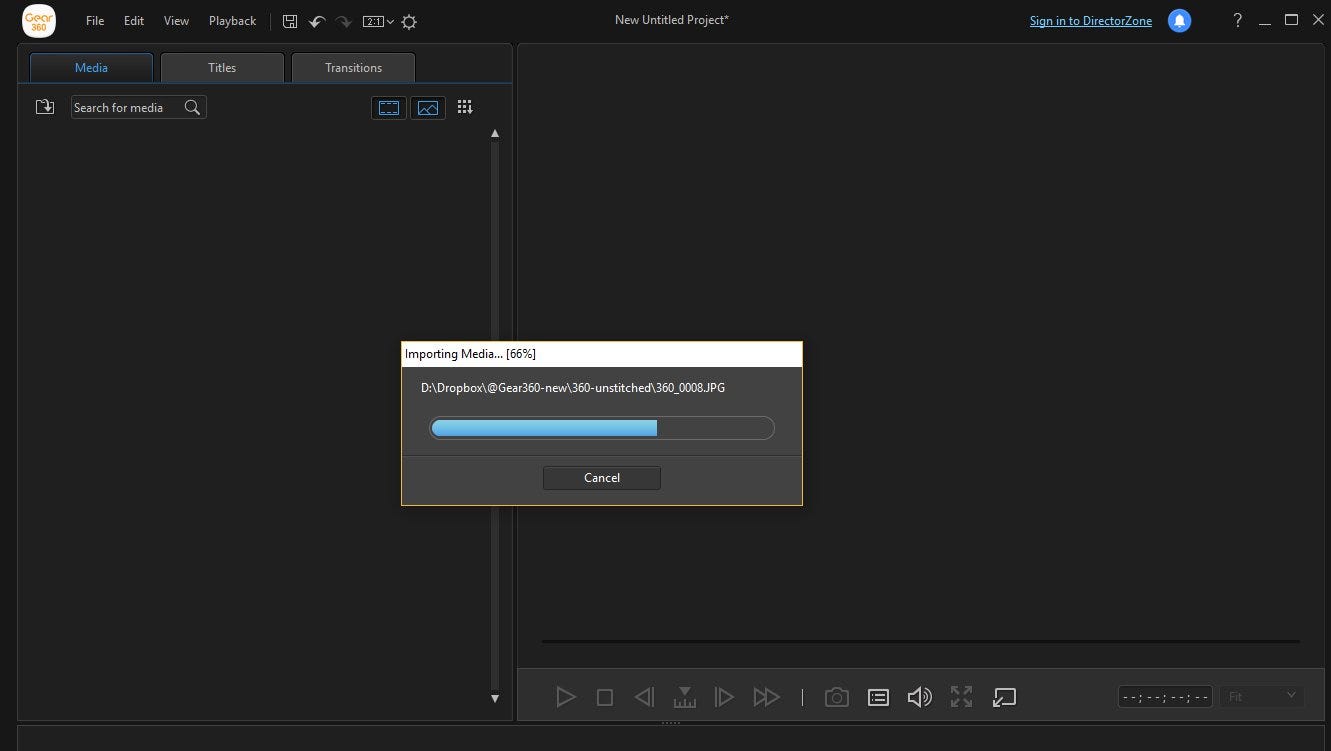Viewport: 1331px width, 751px height.
Task: Sign in to DirectorZone link
Action: (x=1091, y=21)
